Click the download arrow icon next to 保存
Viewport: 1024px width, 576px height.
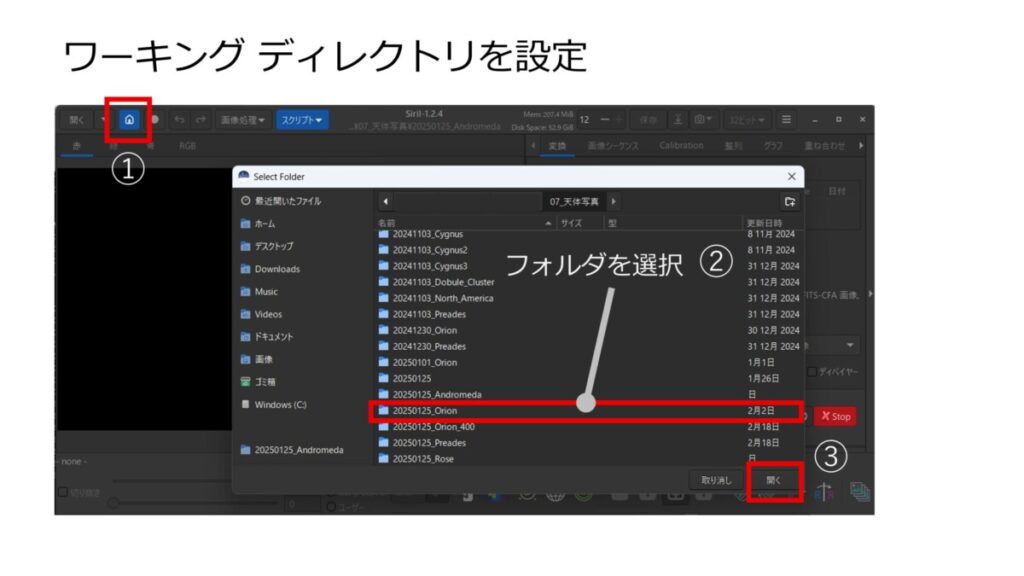click(x=678, y=120)
